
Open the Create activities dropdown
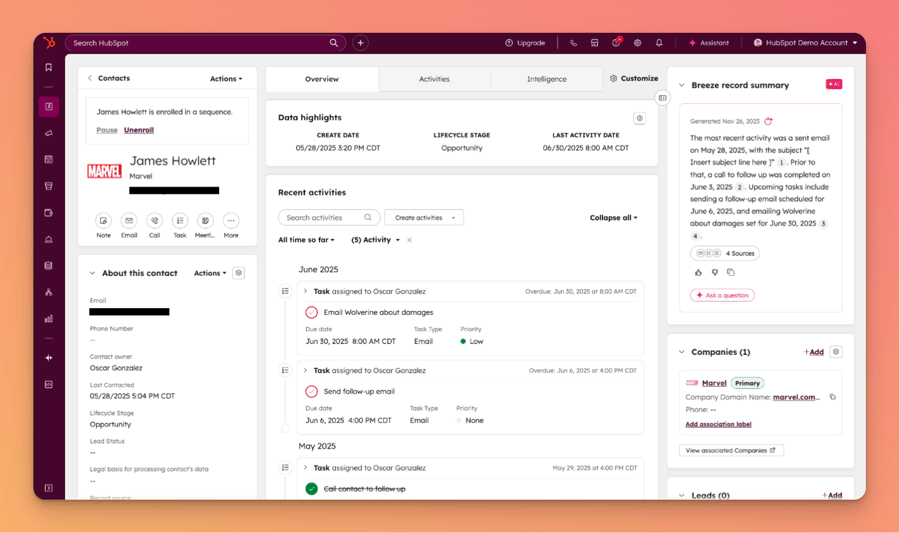(424, 217)
